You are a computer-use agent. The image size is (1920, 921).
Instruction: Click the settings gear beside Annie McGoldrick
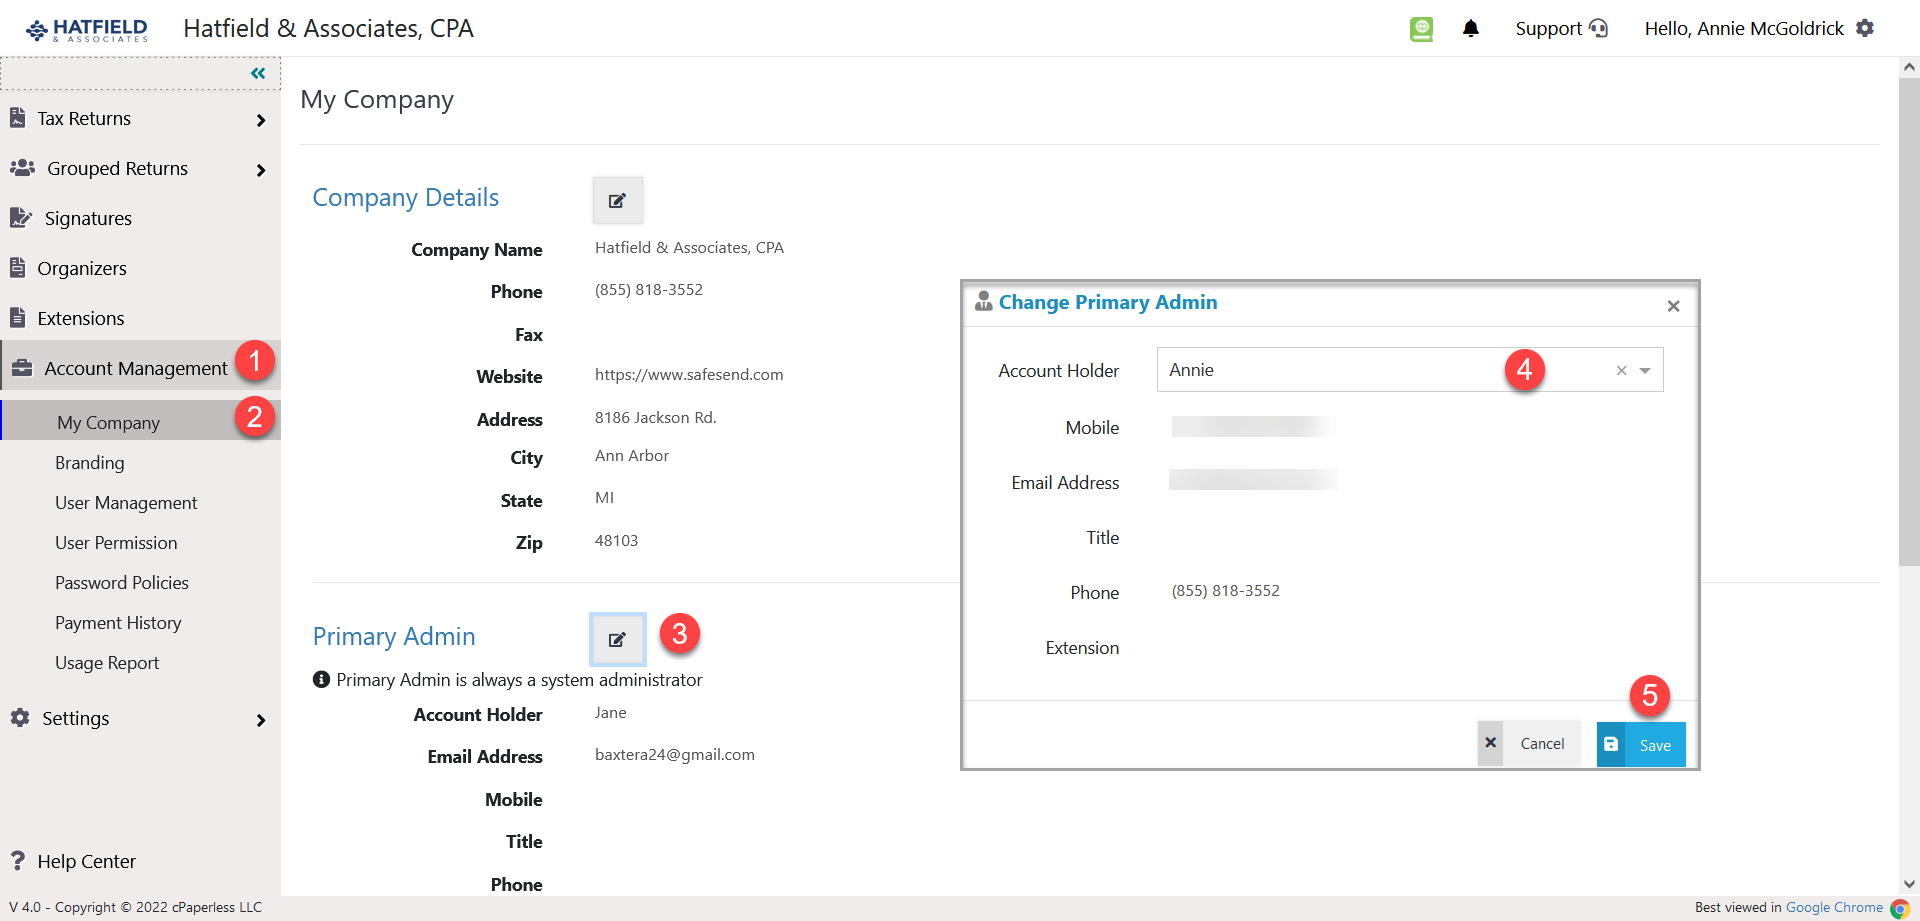(x=1866, y=28)
